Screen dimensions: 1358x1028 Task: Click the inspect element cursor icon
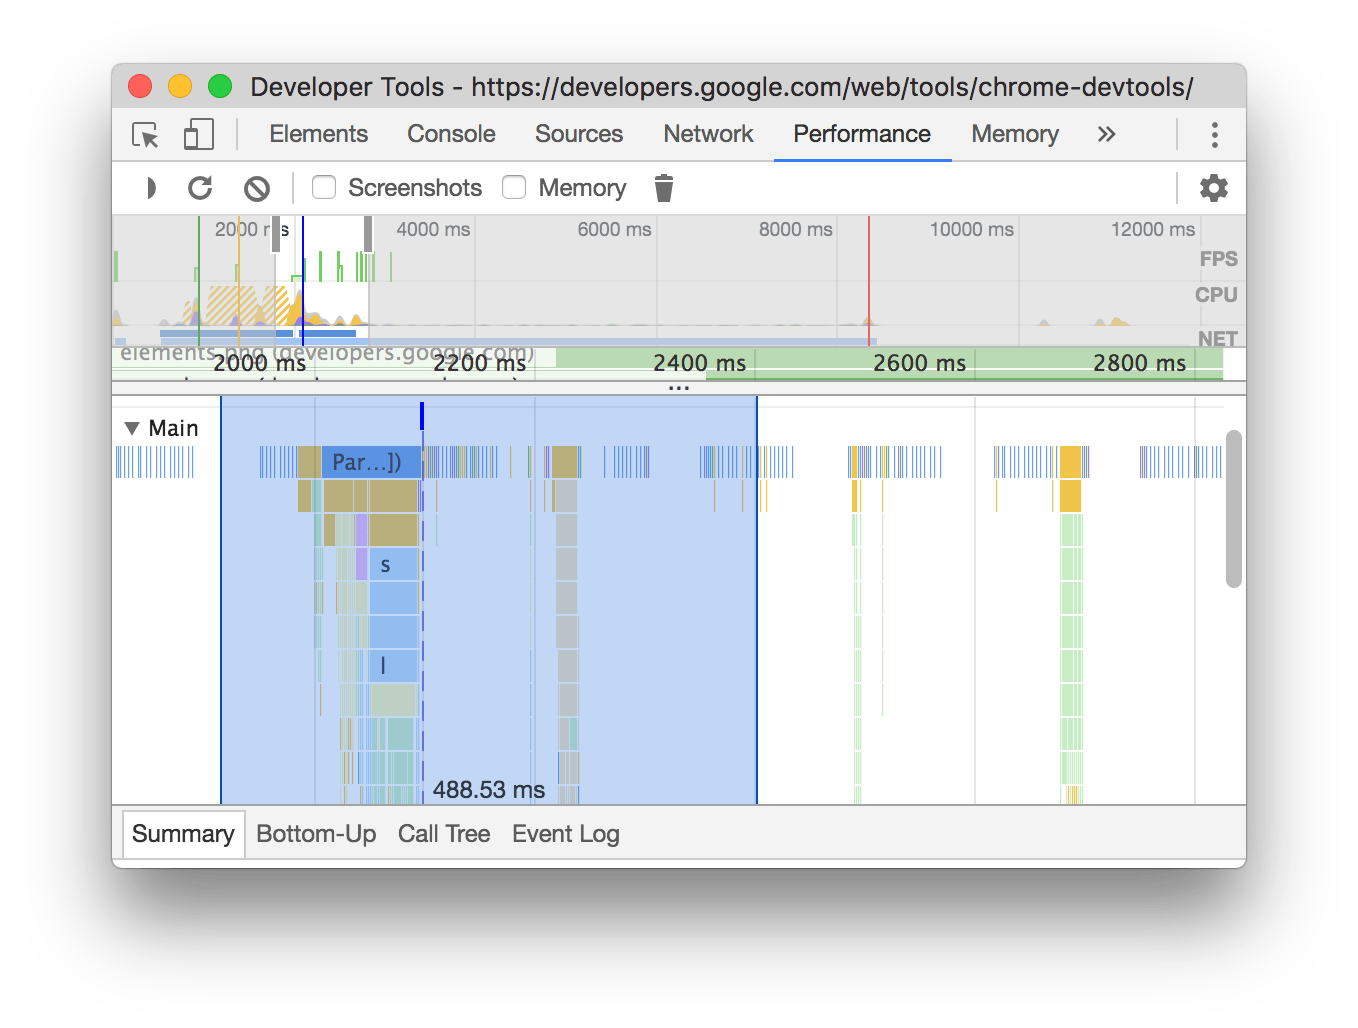click(144, 134)
